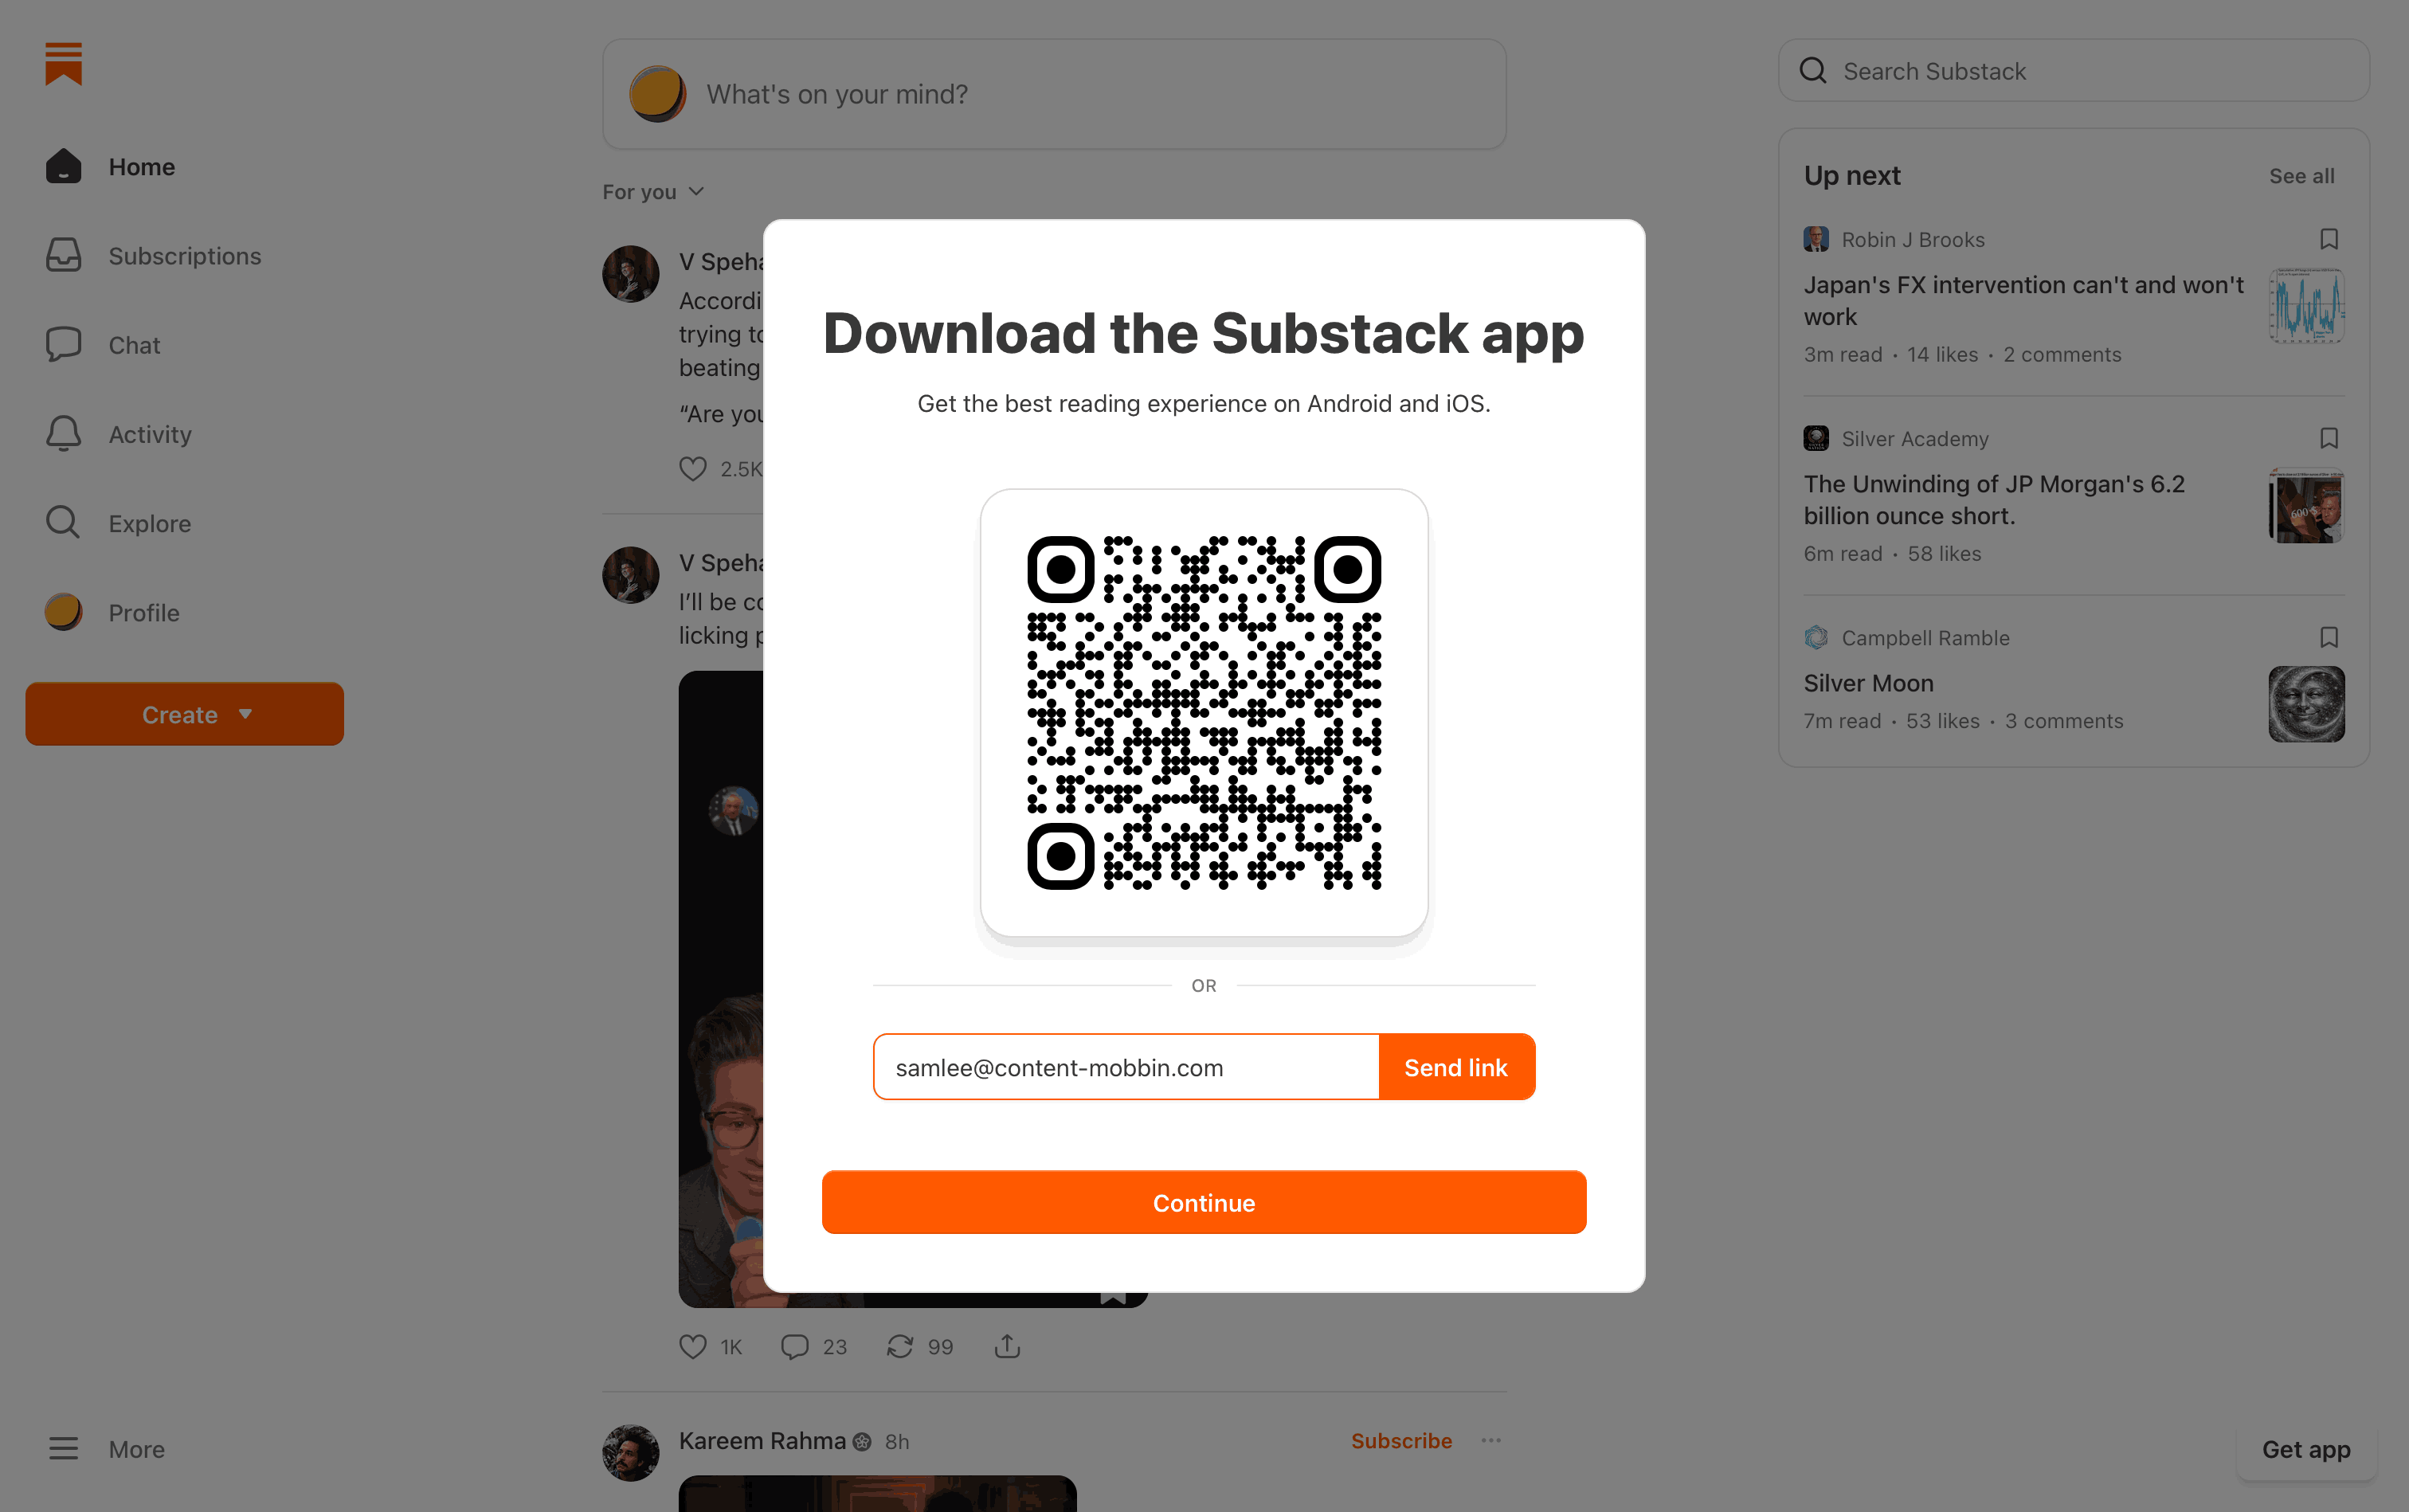This screenshot has height=1512, width=2409.
Task: Bookmark the Silver Academy article
Action: click(2328, 438)
